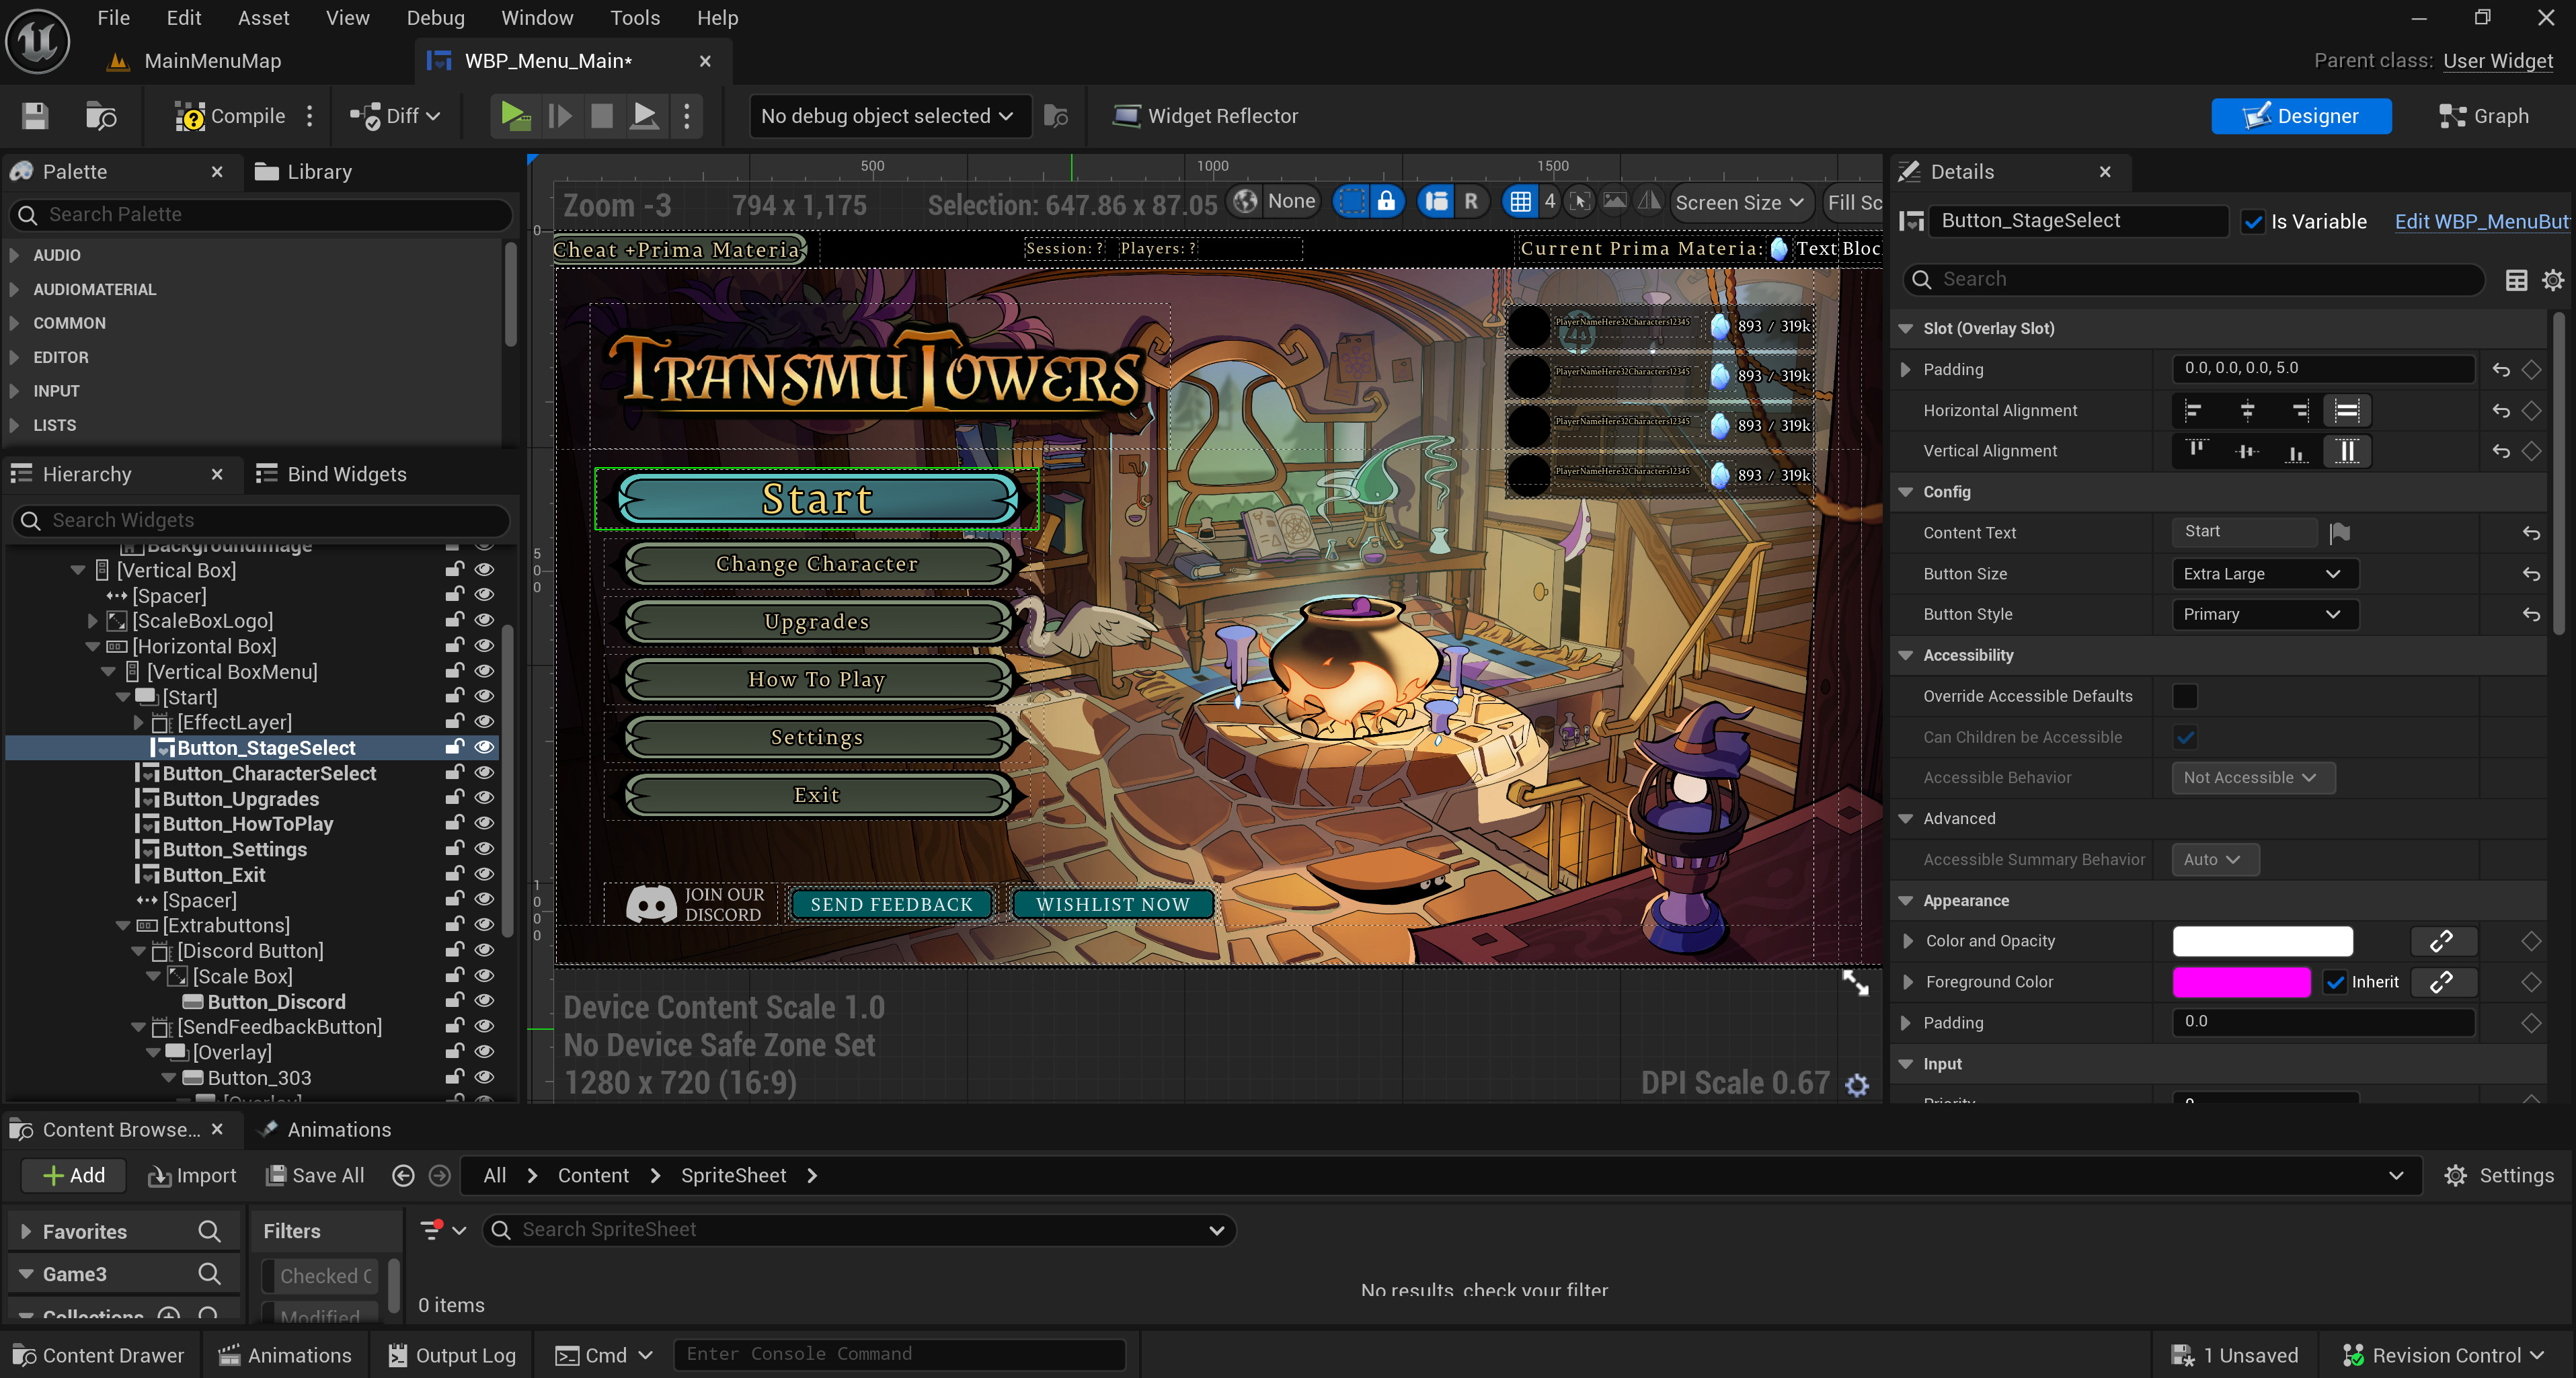
Task: Click the DPI Scale settings gear
Action: pyautogui.click(x=1857, y=1085)
